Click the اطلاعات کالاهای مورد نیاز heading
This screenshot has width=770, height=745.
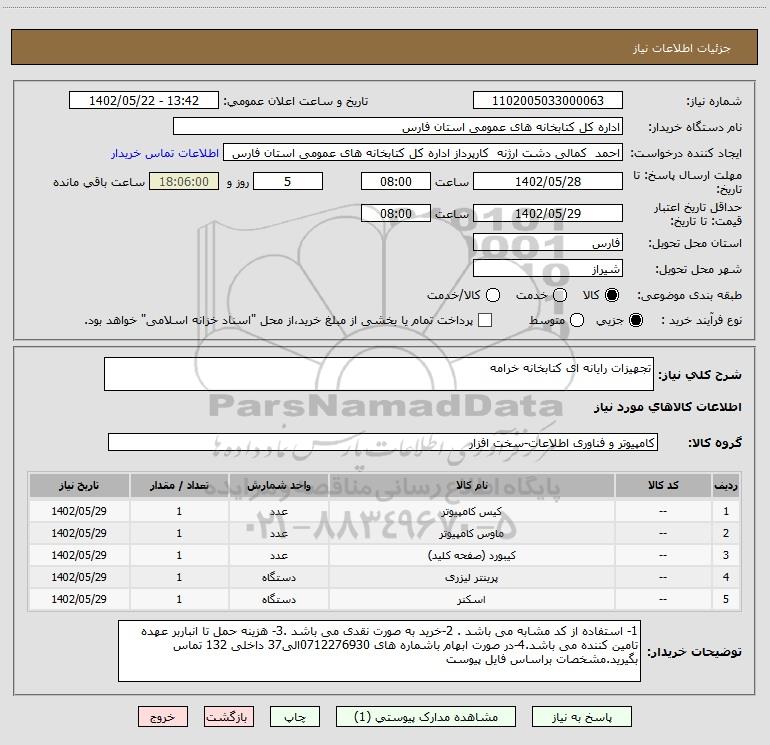[668, 407]
